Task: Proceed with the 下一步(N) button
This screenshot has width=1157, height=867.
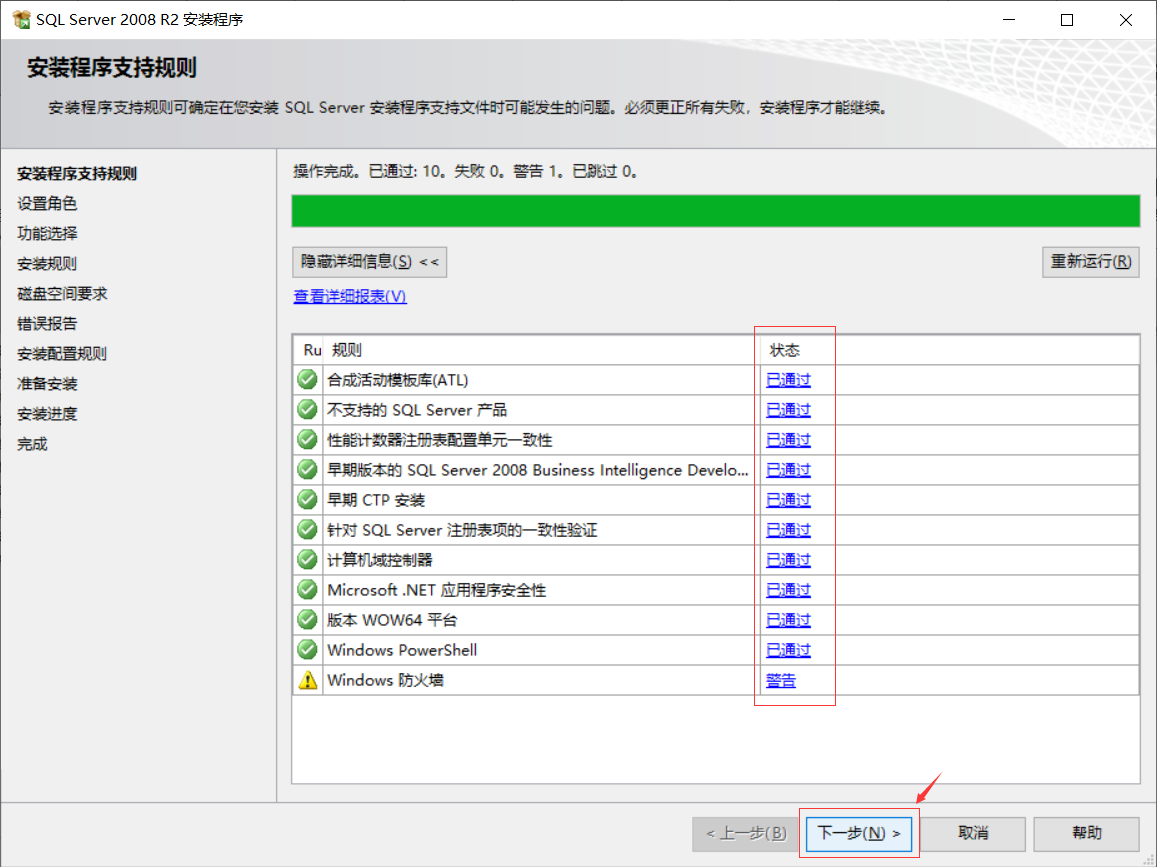Action: (859, 833)
